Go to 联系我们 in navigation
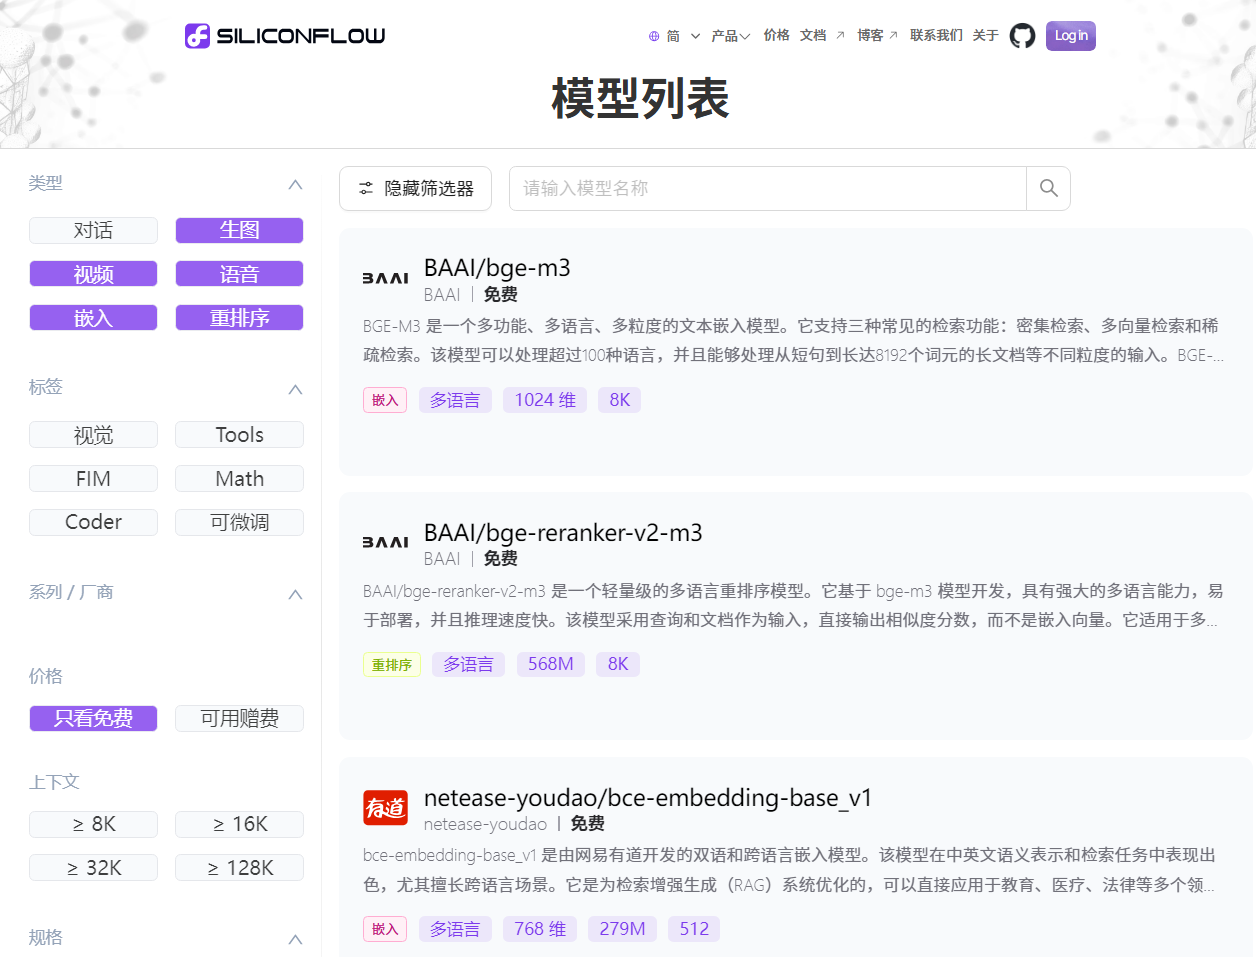This screenshot has width=1256, height=957. (x=936, y=36)
